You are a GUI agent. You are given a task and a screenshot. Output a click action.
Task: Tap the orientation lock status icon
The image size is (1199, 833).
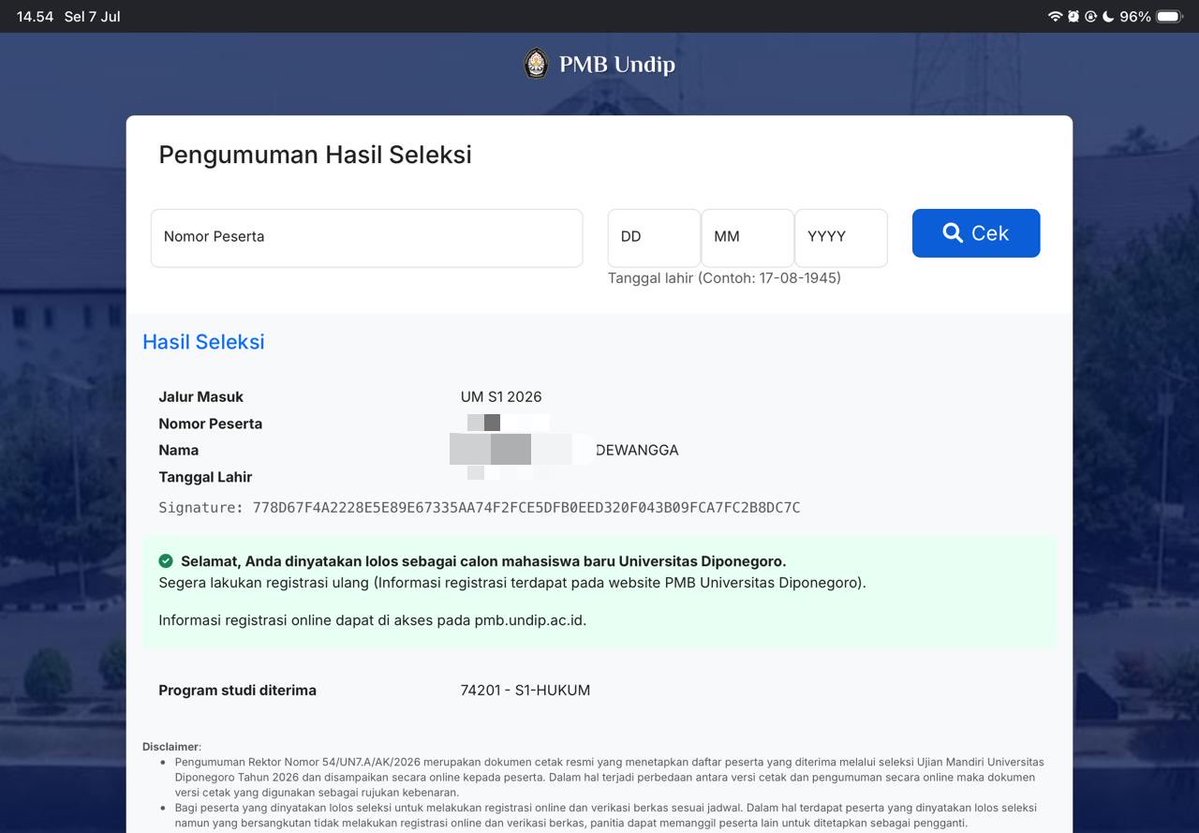pos(1091,16)
